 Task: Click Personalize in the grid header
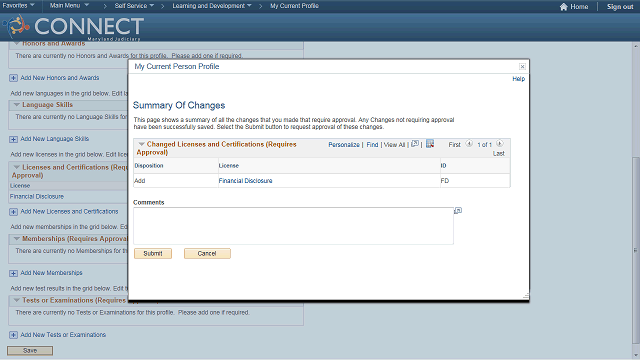click(344, 145)
